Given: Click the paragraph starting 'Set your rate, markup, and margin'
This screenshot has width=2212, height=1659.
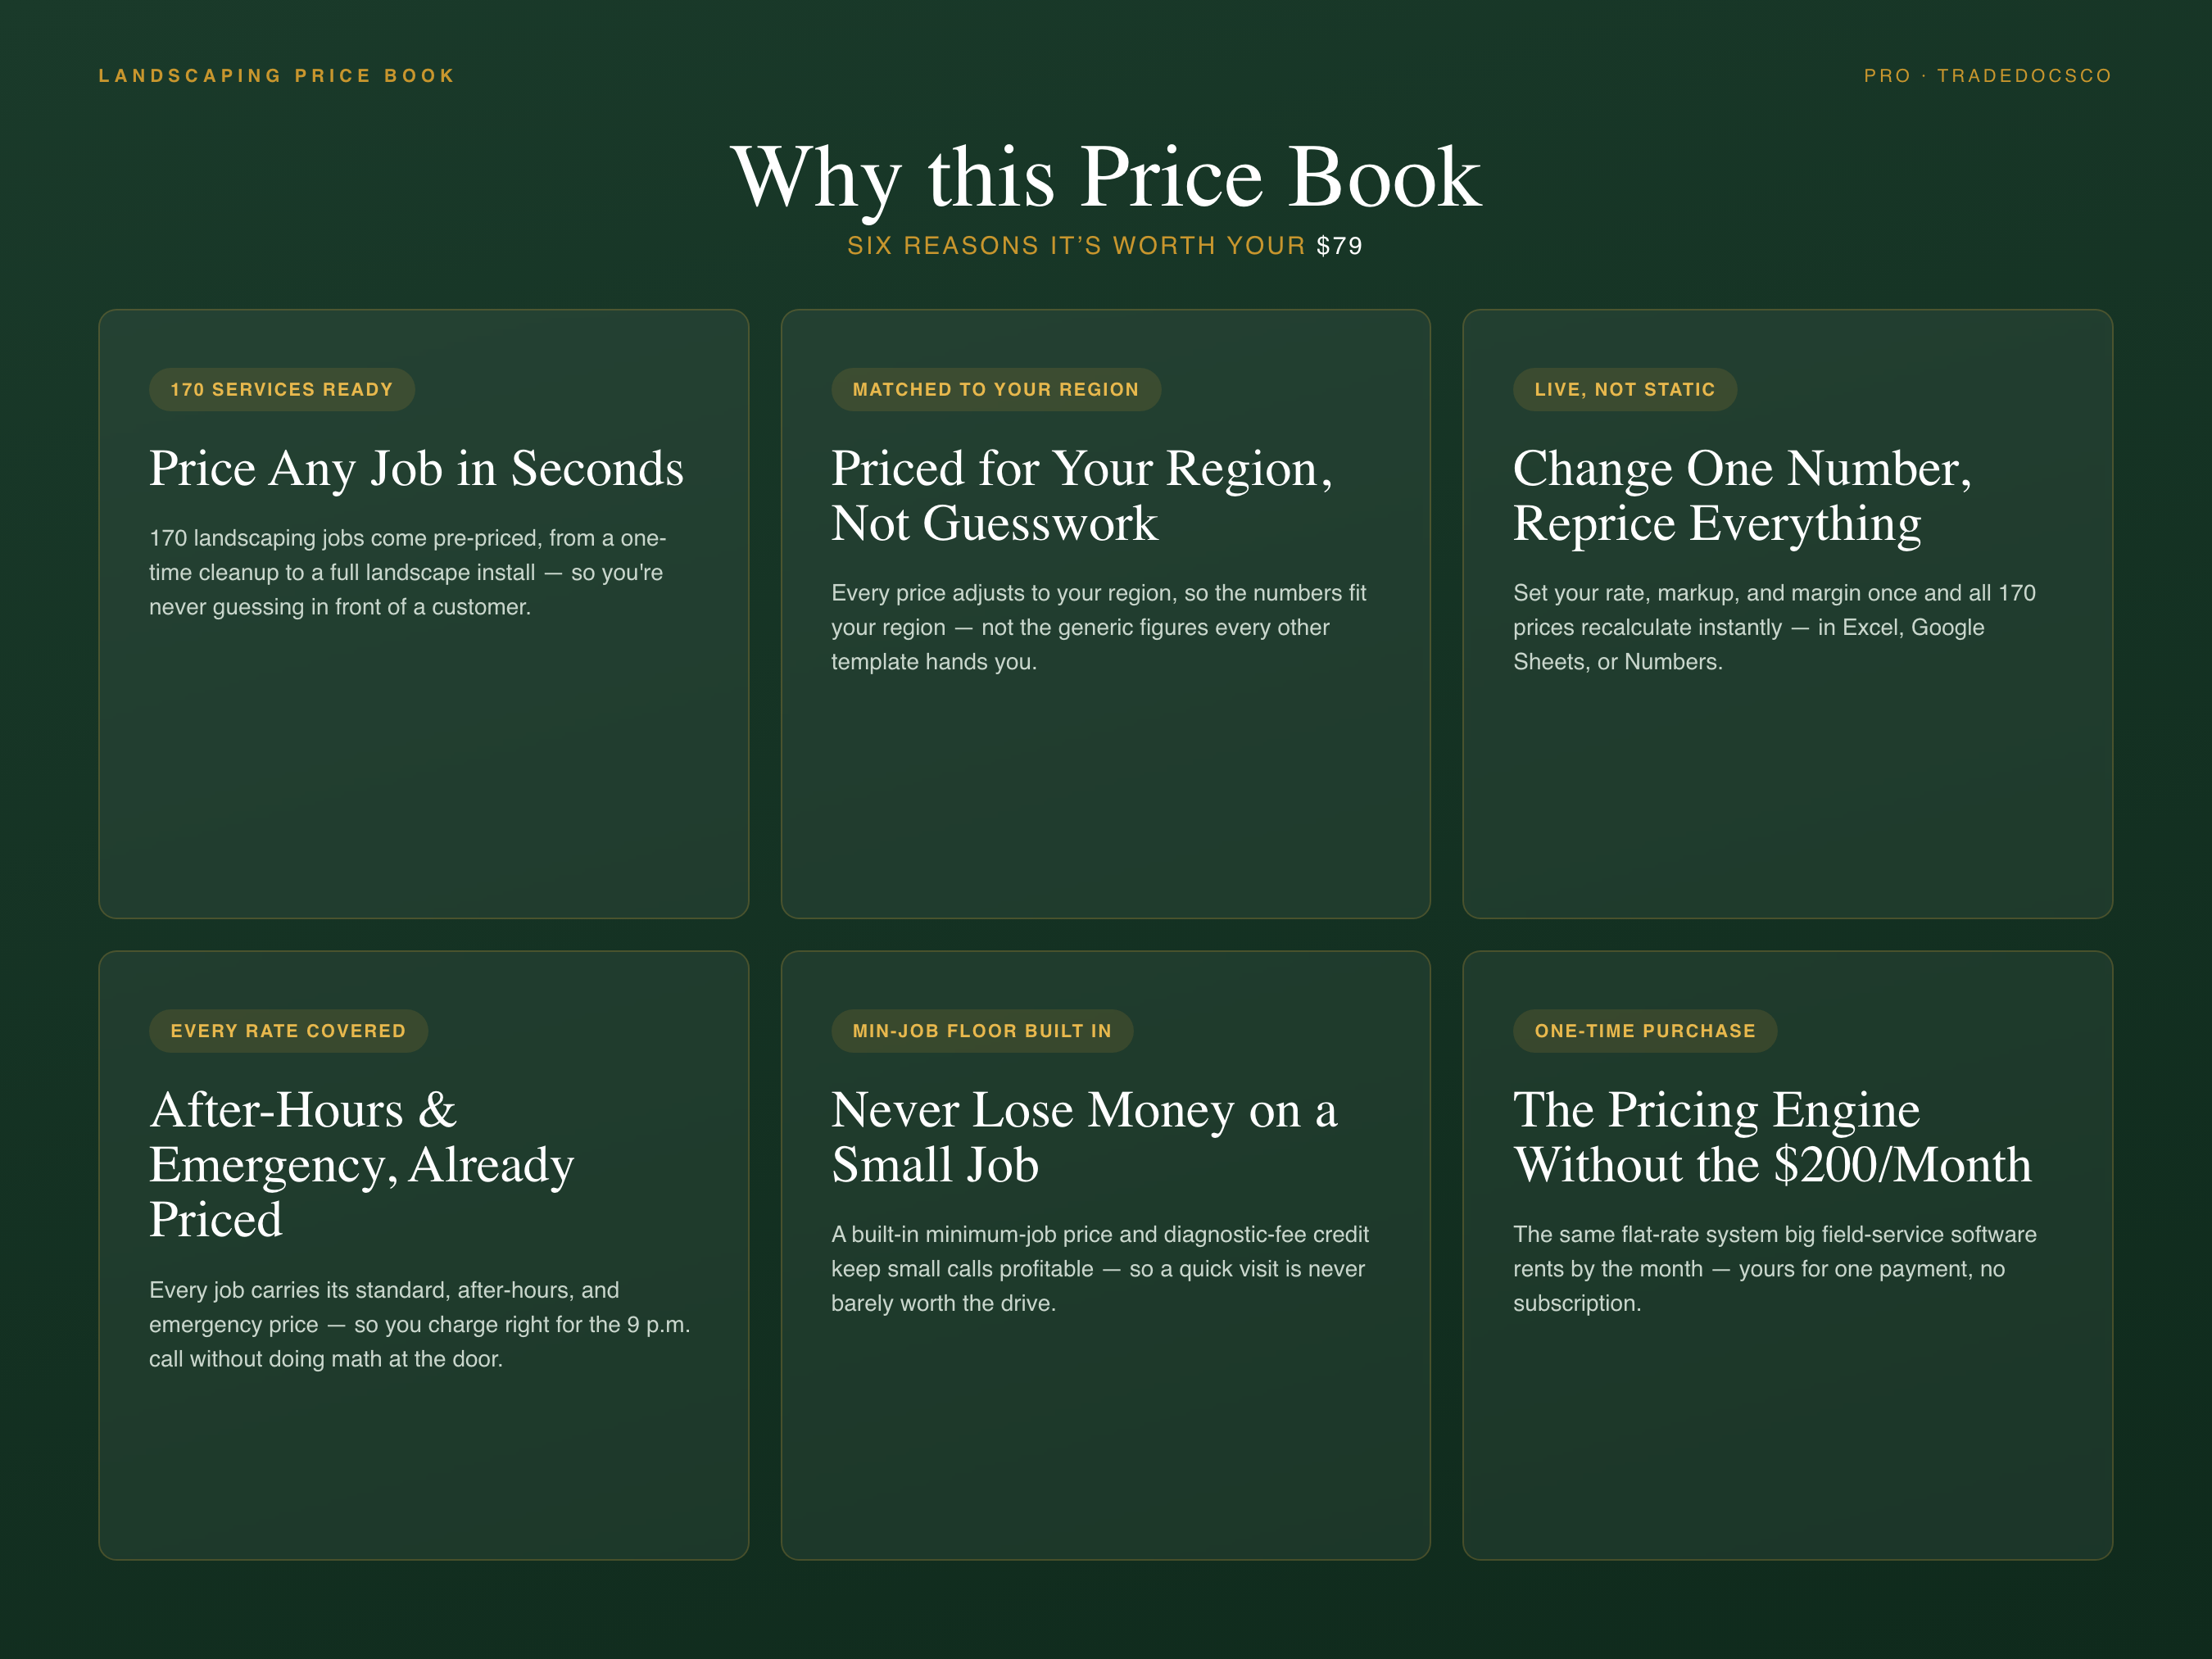Looking at the screenshot, I should pyautogui.click(x=1774, y=628).
